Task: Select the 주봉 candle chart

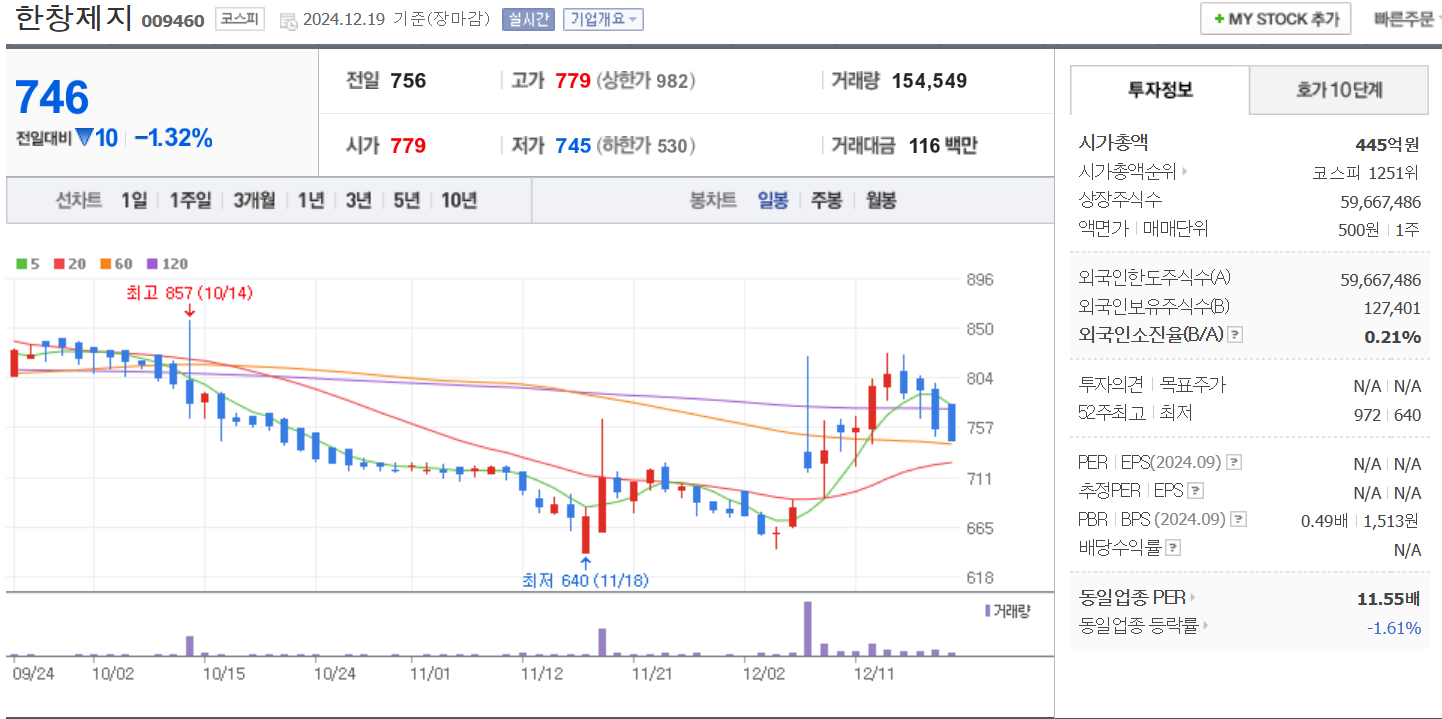Action: click(826, 200)
